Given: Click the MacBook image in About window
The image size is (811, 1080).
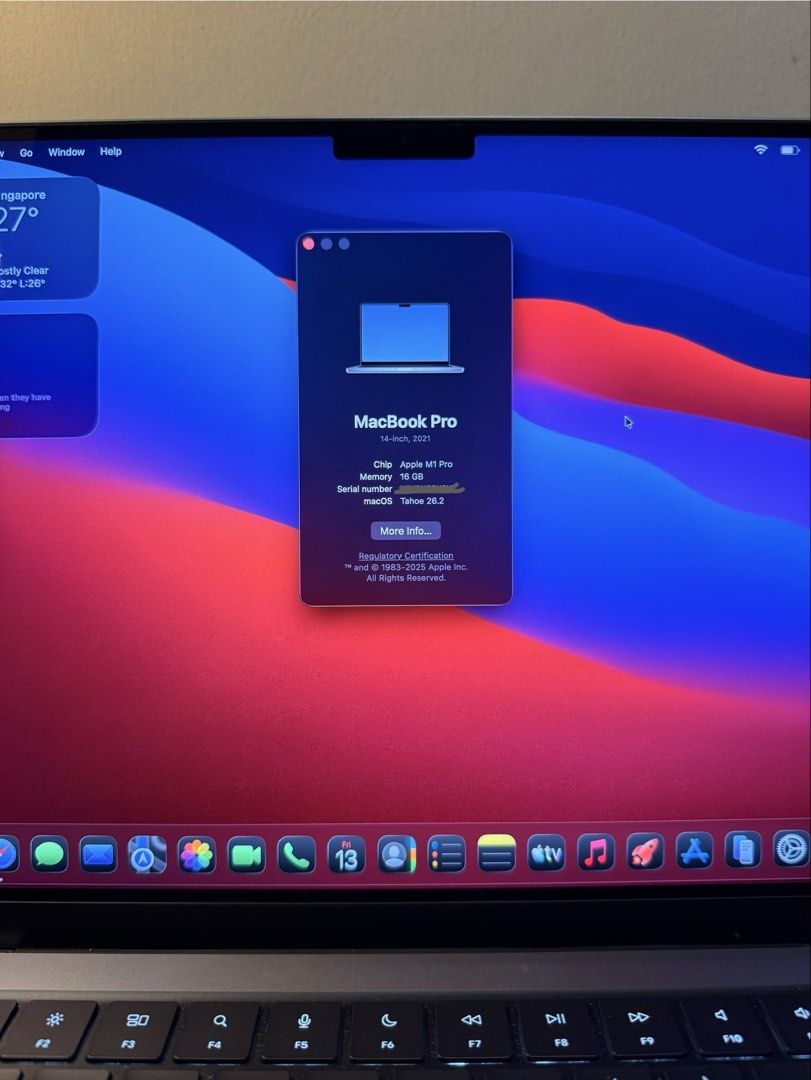Looking at the screenshot, I should point(404,338).
